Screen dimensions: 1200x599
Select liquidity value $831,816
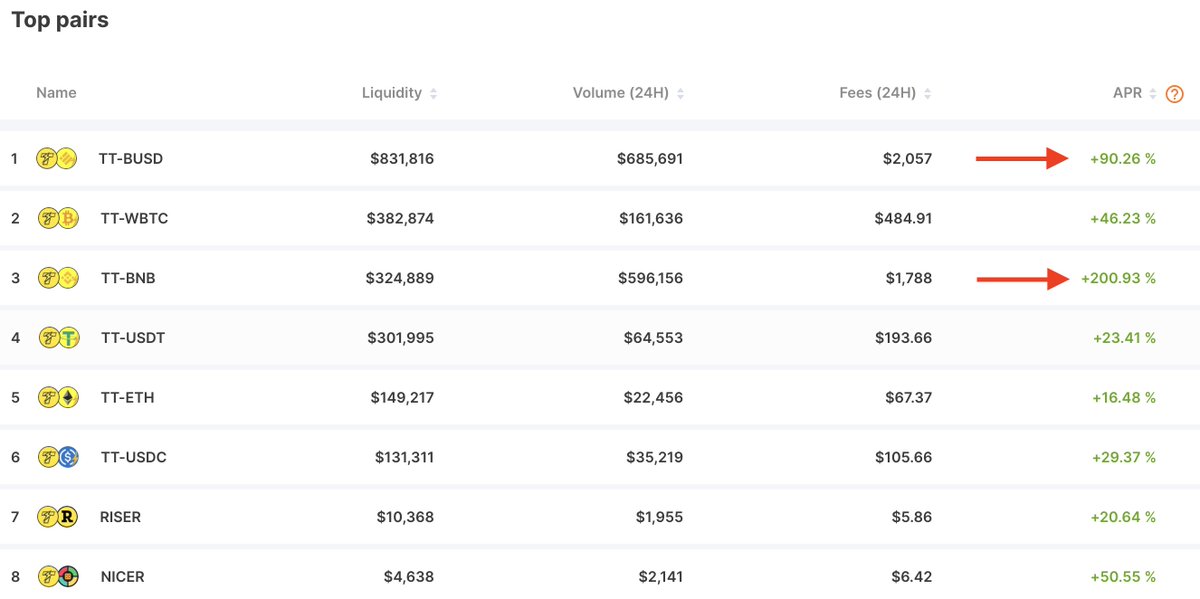[x=402, y=159]
